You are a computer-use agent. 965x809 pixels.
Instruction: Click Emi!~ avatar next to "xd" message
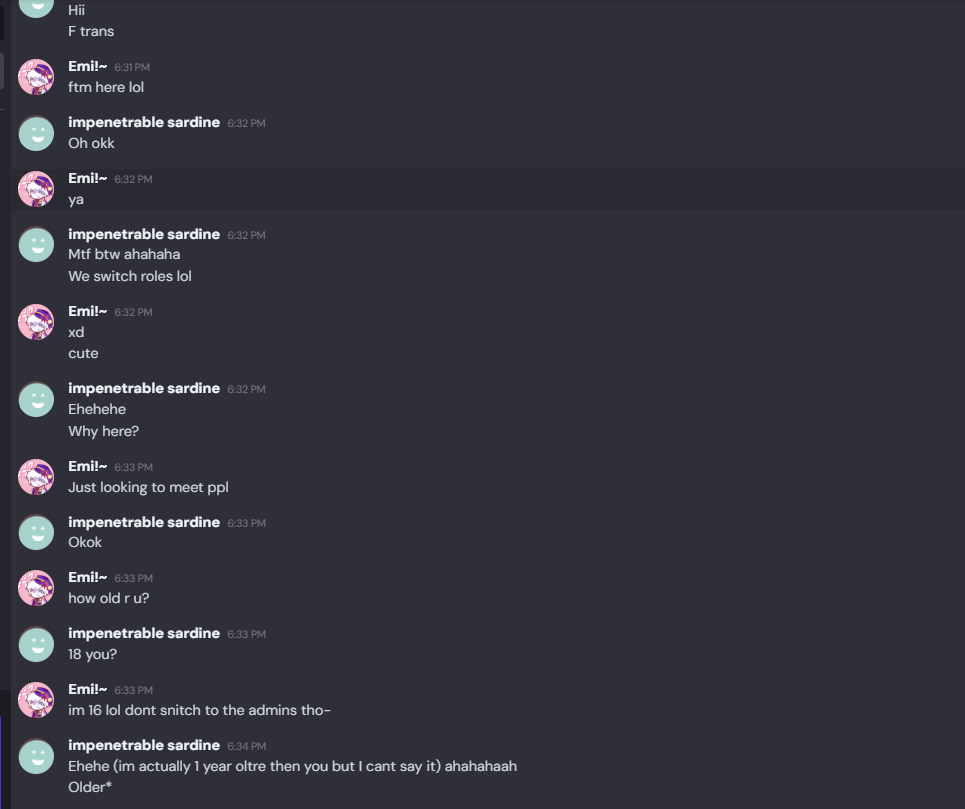pyautogui.click(x=37, y=322)
